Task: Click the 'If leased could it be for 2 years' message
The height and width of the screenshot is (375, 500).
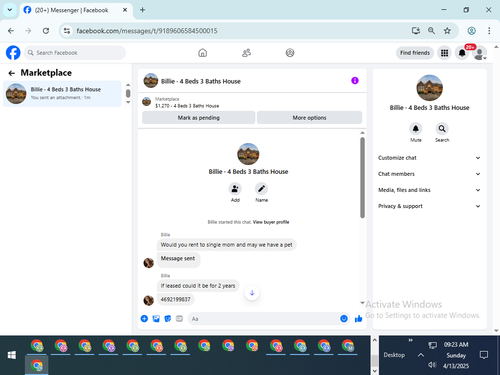Action: click(198, 286)
